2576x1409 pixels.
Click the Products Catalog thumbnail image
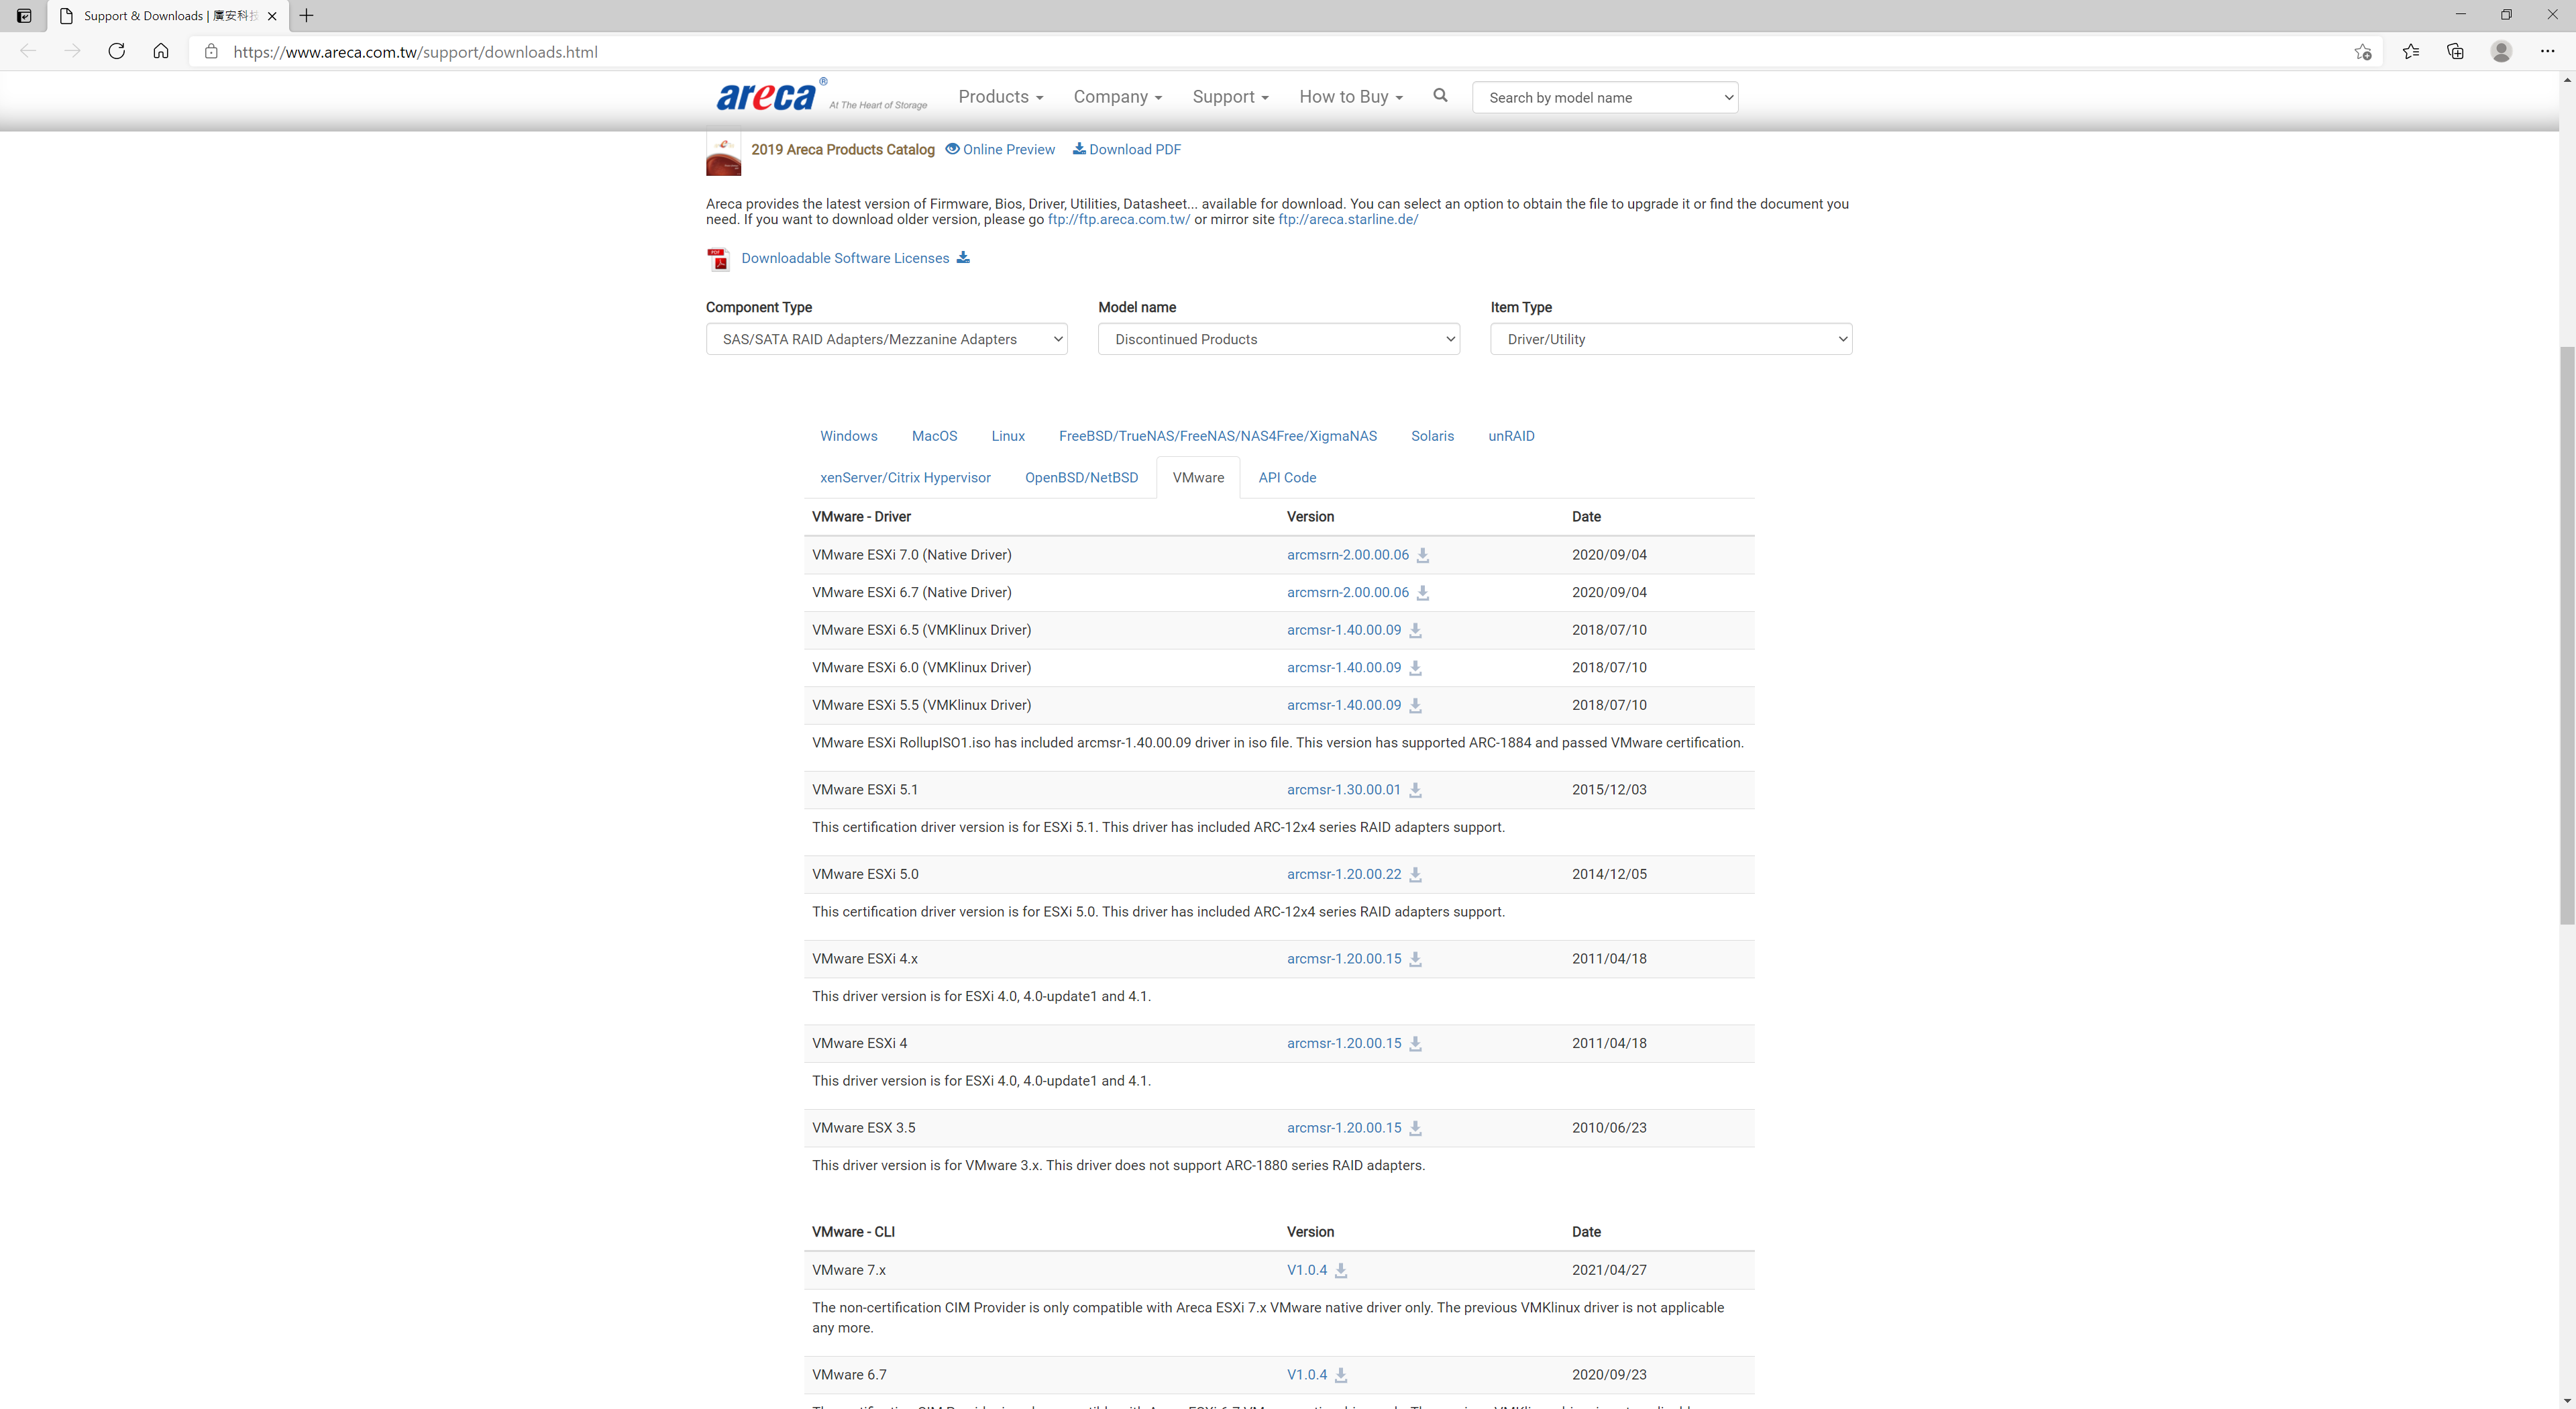click(723, 155)
